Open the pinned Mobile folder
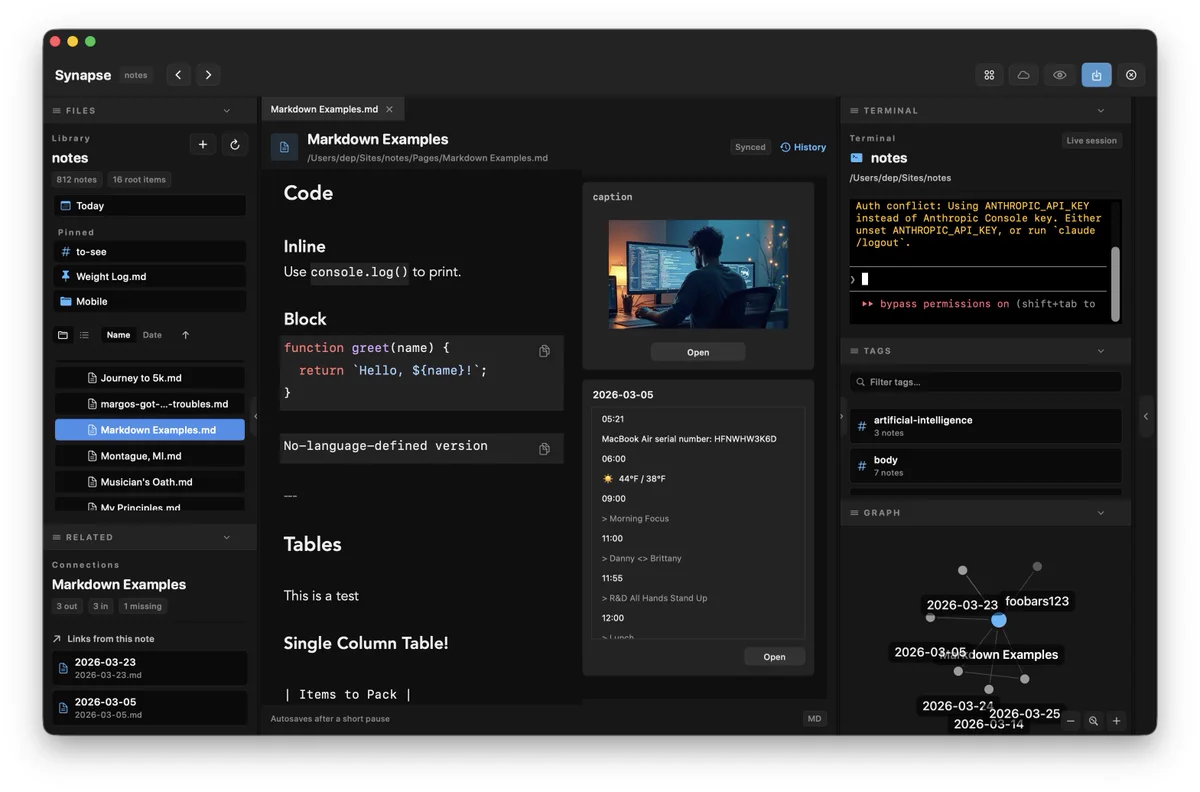The height and width of the screenshot is (792, 1200). pyautogui.click(x=150, y=301)
